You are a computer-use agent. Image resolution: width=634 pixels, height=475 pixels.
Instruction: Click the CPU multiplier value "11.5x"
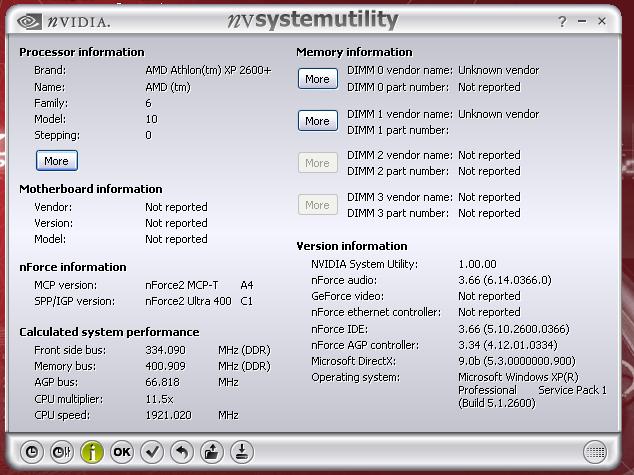point(159,399)
